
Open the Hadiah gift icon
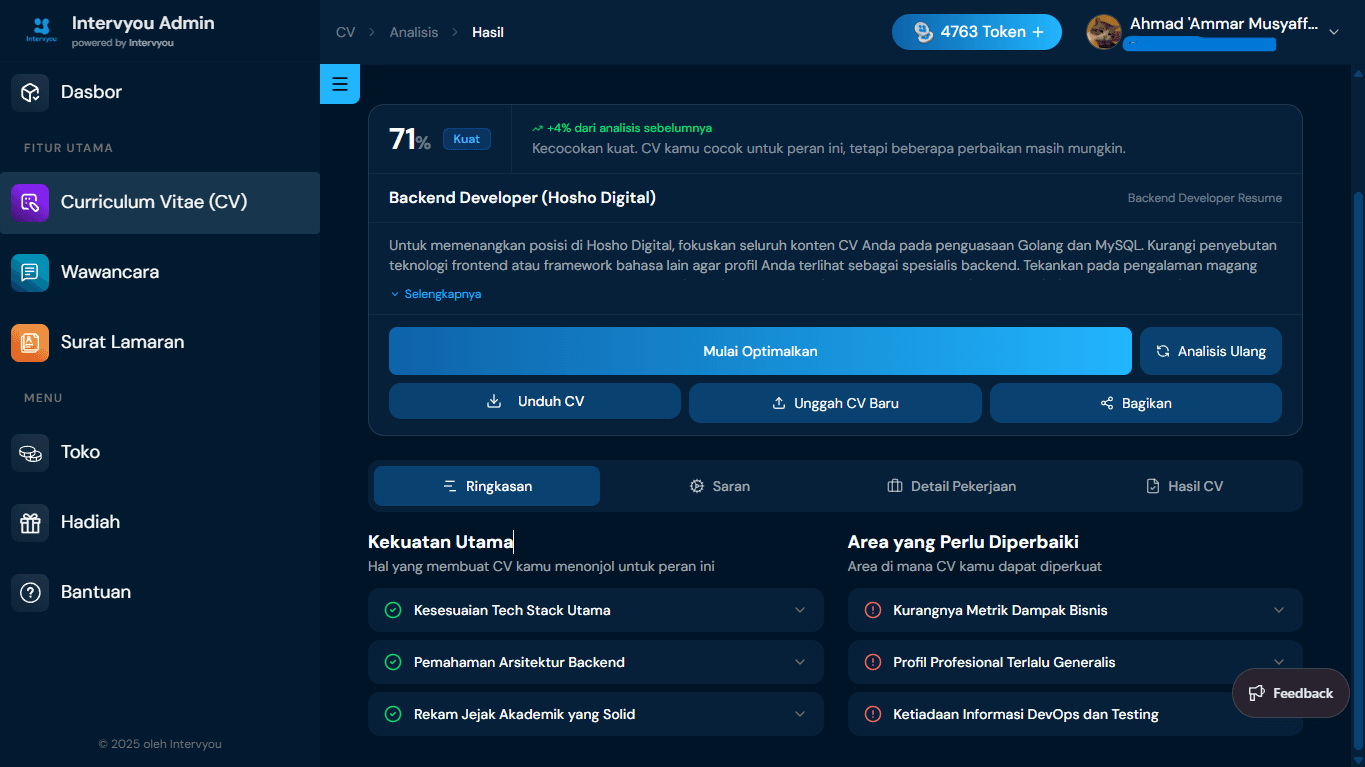30,522
